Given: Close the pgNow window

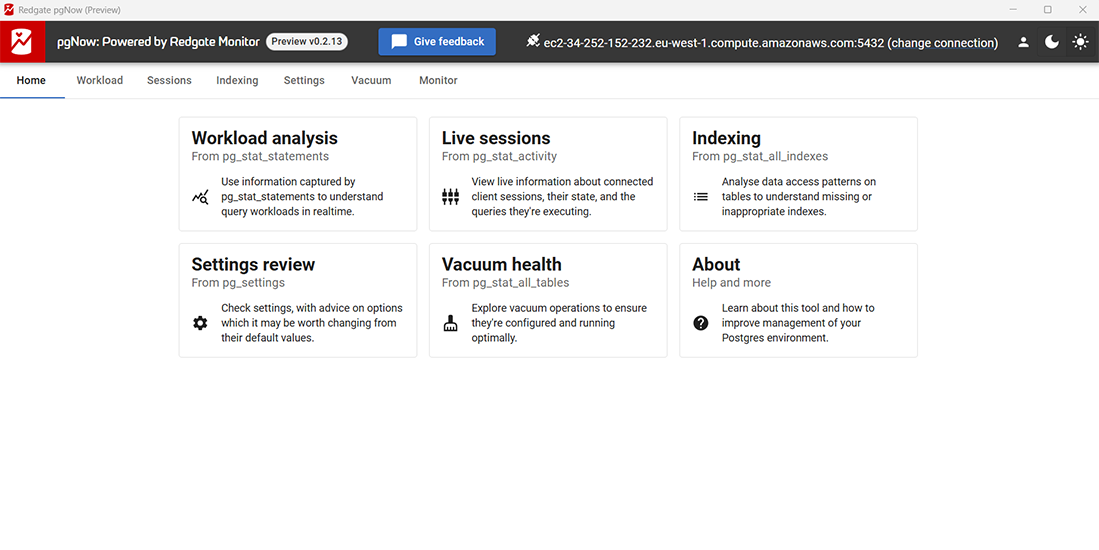Looking at the screenshot, I should click(1082, 9).
